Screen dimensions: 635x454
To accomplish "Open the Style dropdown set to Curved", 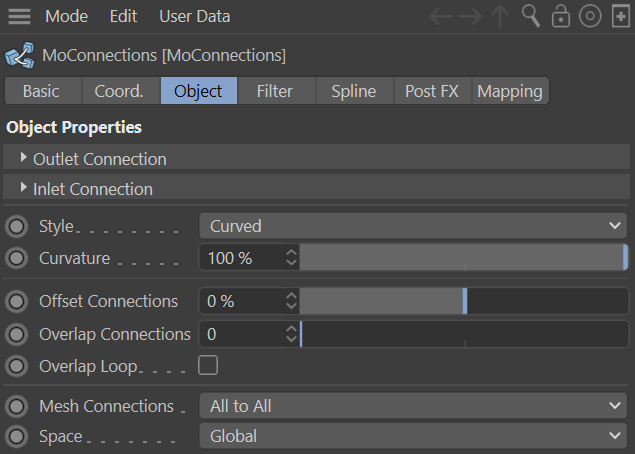I will (413, 226).
